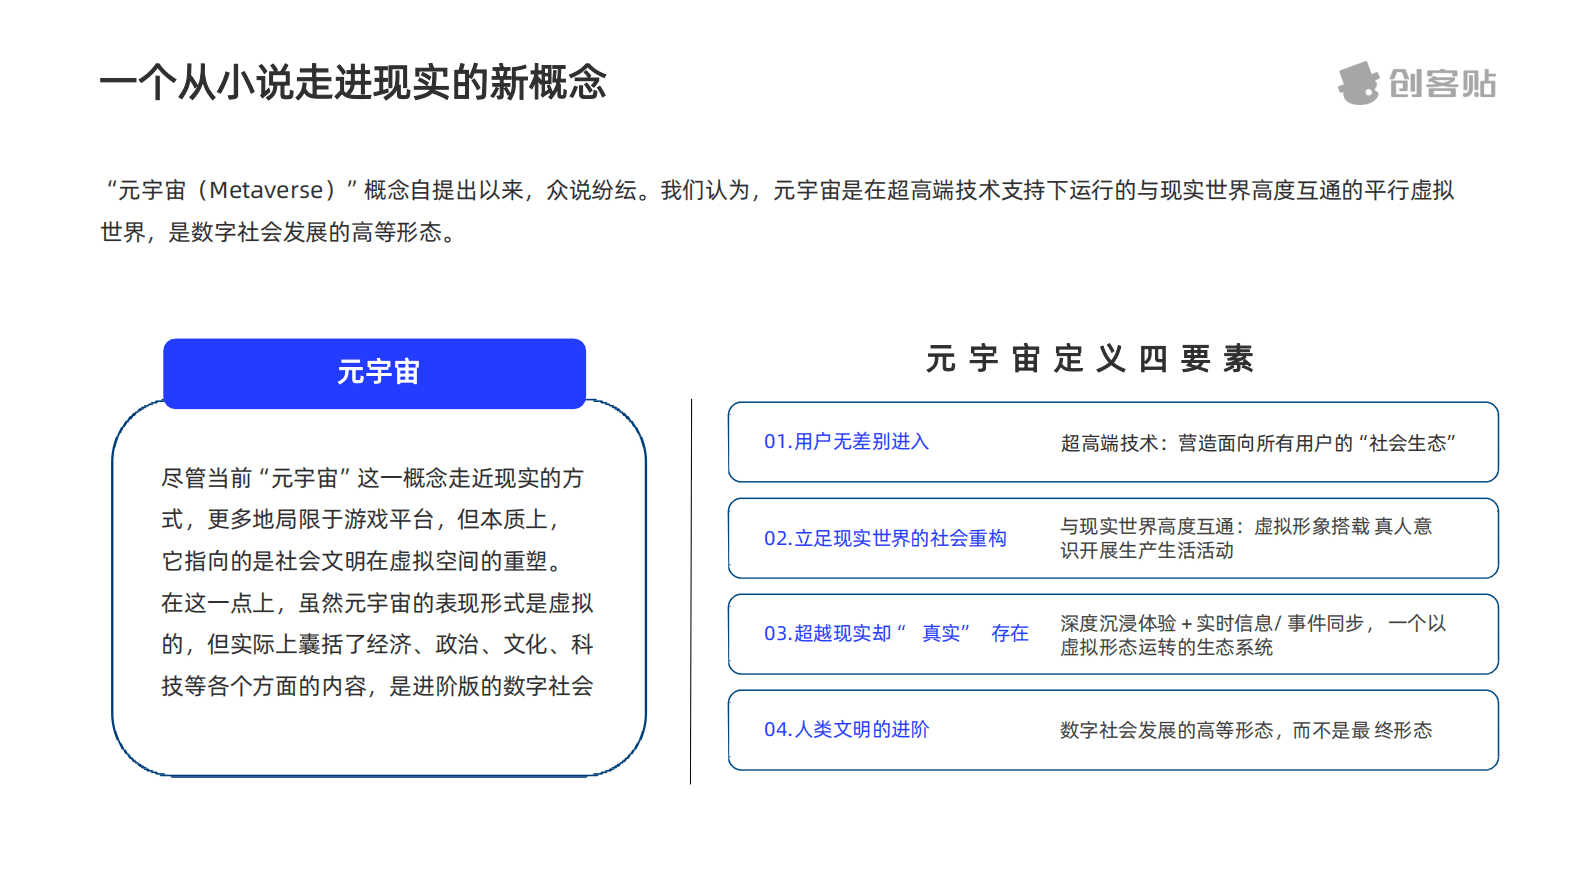The height and width of the screenshot is (892, 1587).
Task: Click the description starting 与现实世界高度互通
Action: 1245,538
